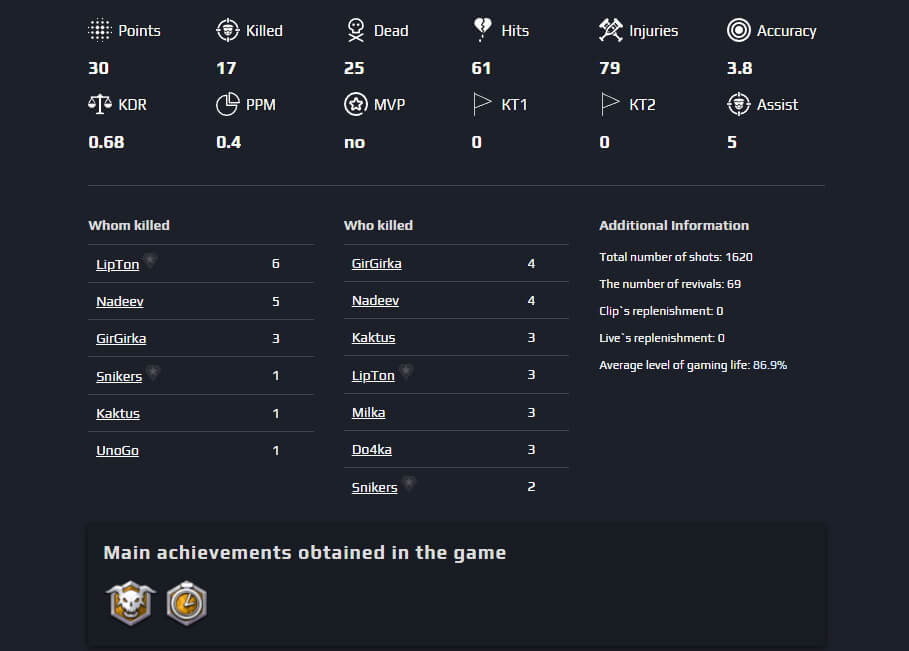Viewport: 909px width, 651px height.
Task: Click the KT1 flag icon
Action: pos(482,104)
